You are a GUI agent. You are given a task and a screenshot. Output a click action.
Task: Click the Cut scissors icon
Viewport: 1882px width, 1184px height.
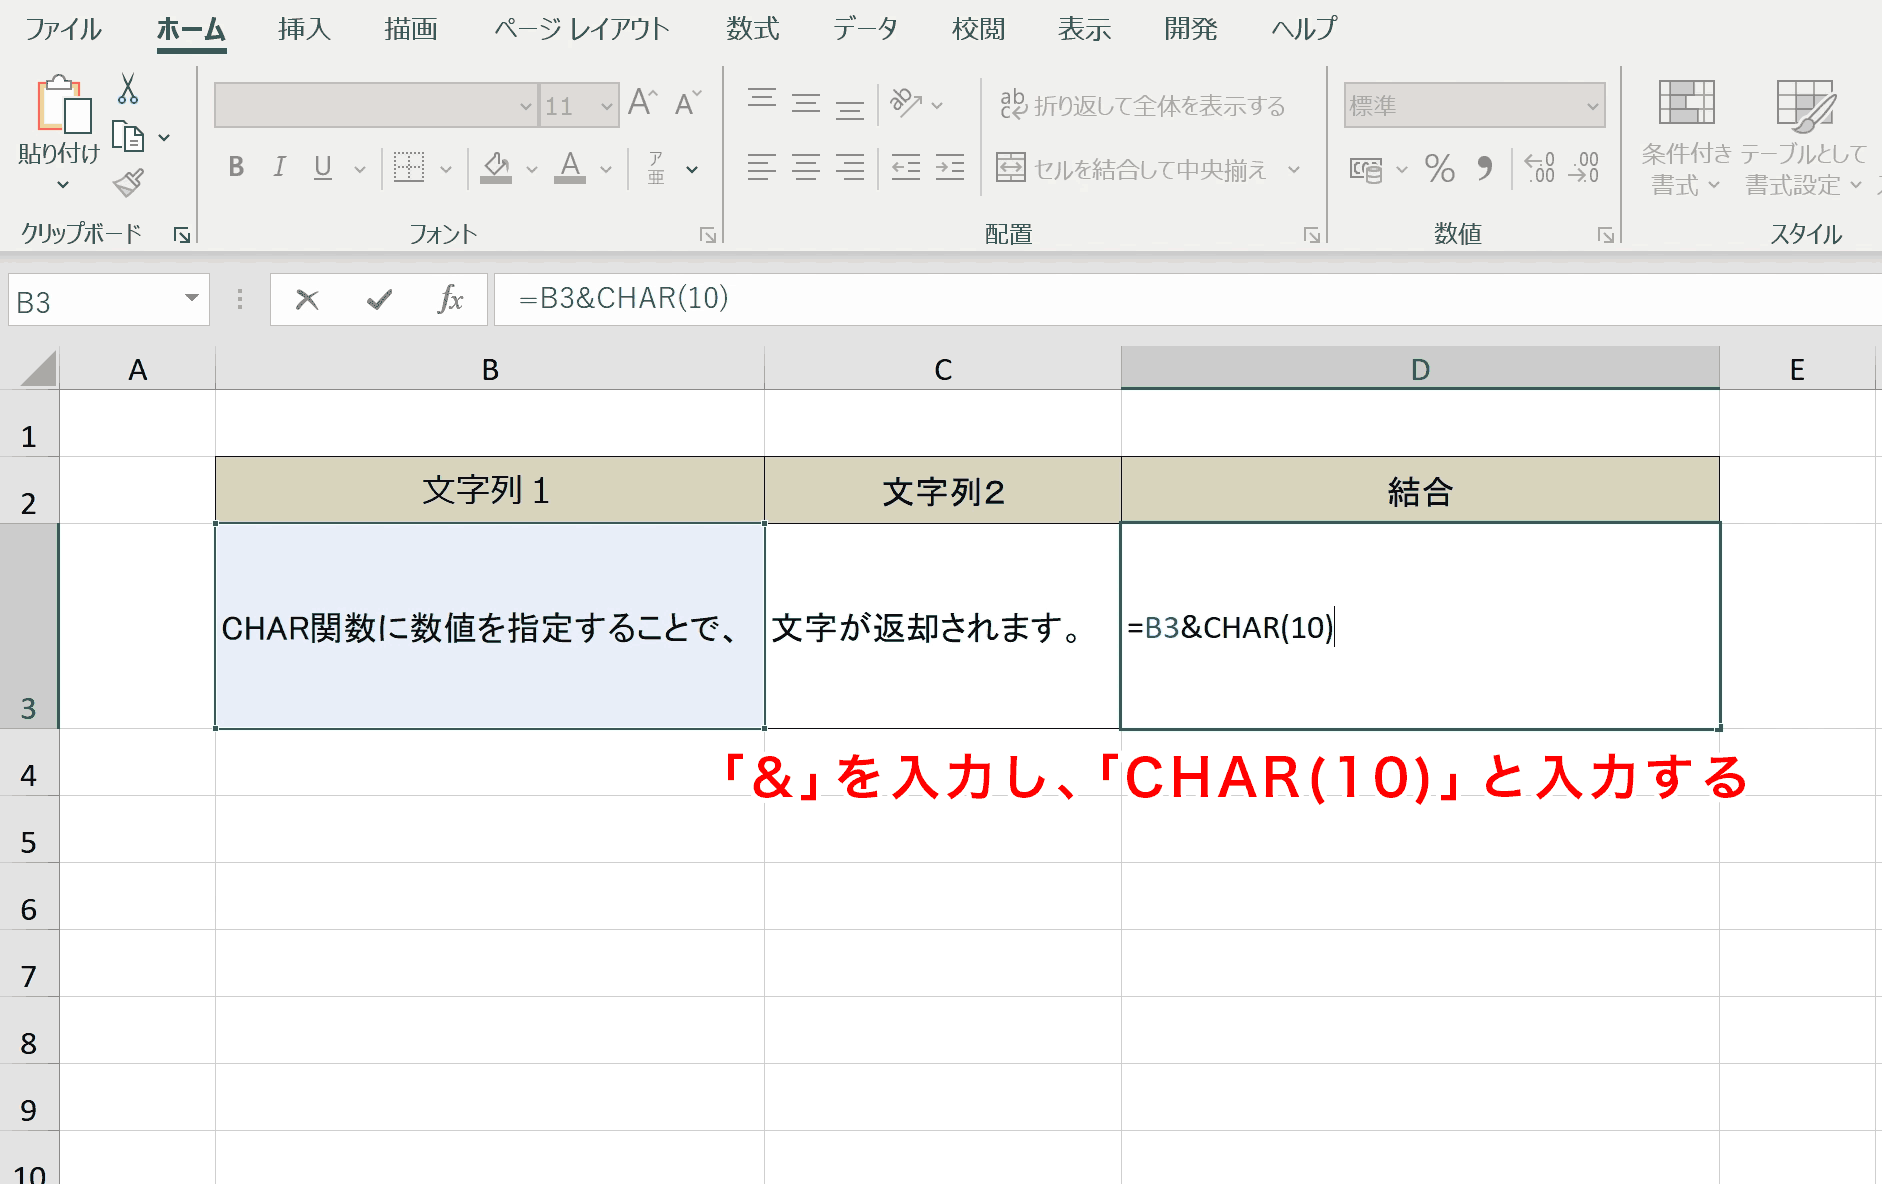128,88
